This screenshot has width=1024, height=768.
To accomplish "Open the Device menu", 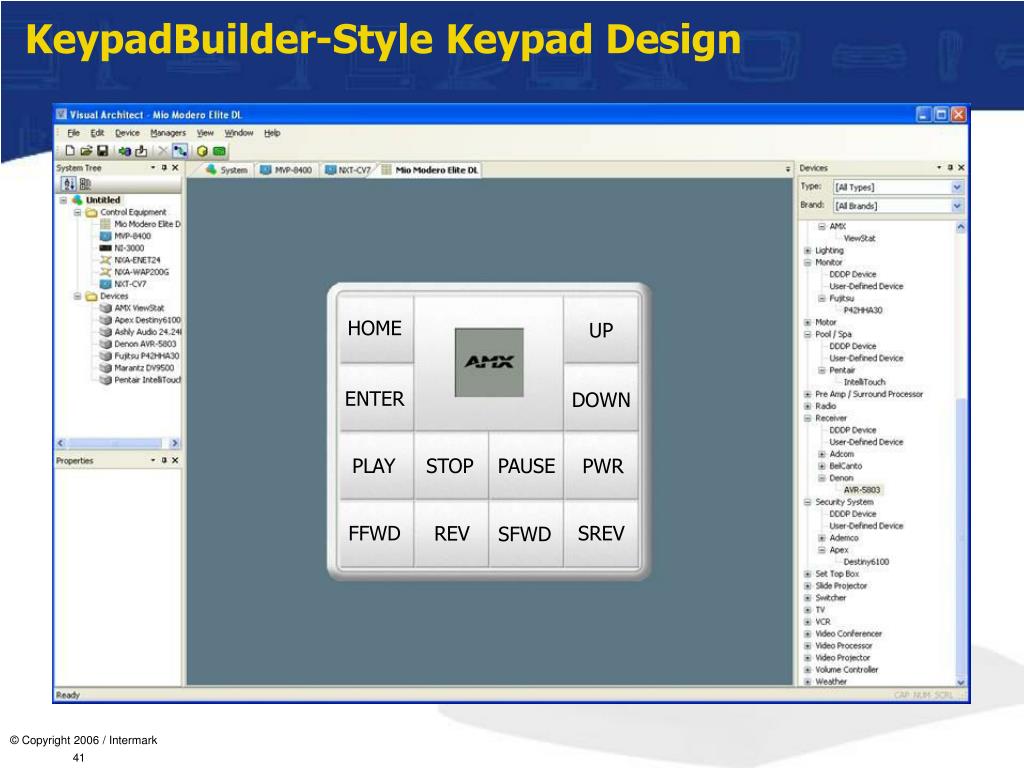I will (x=127, y=133).
